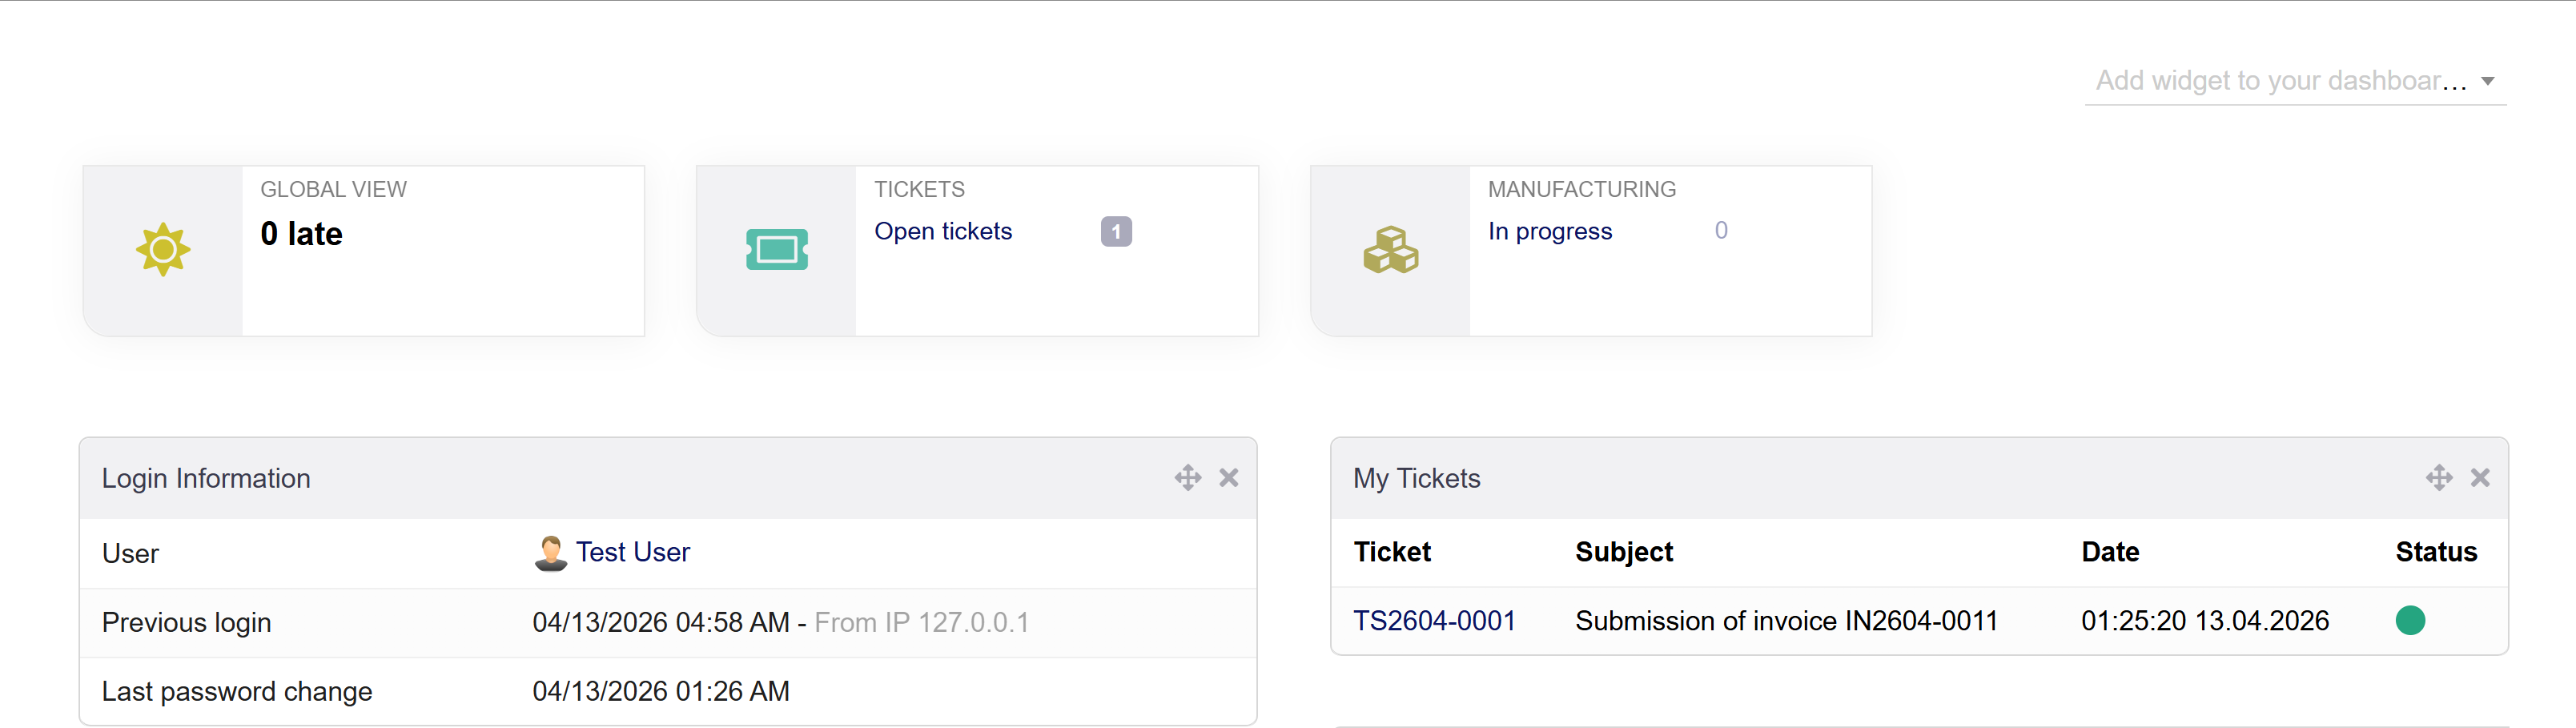Screen dimensions: 2576x728
Task: Open the Open tickets list
Action: point(943,231)
